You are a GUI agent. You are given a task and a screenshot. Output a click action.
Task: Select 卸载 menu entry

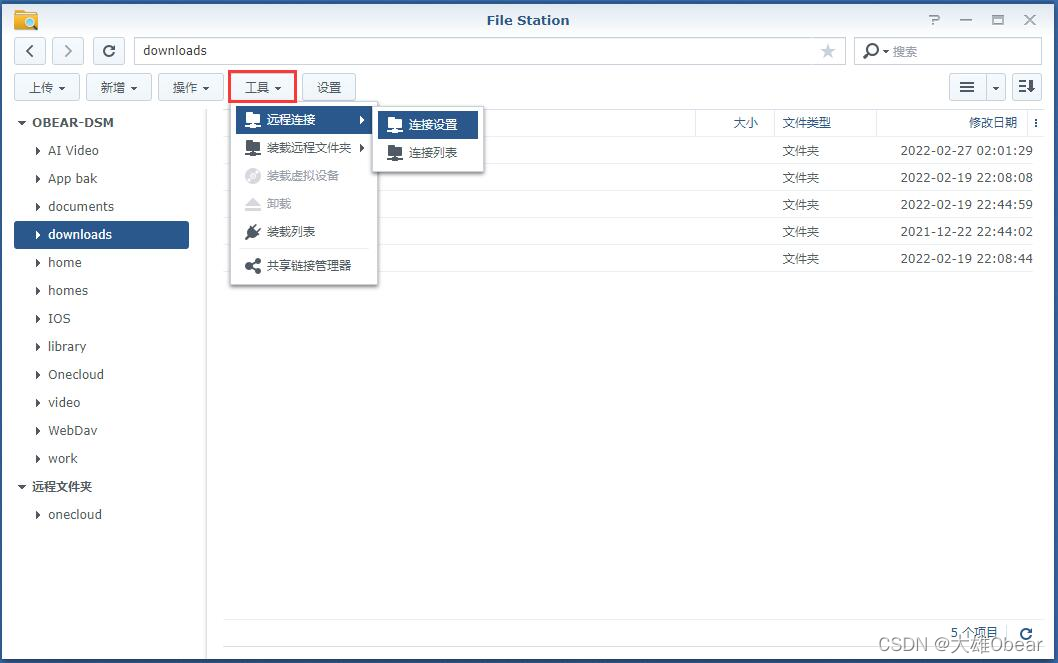(304, 204)
